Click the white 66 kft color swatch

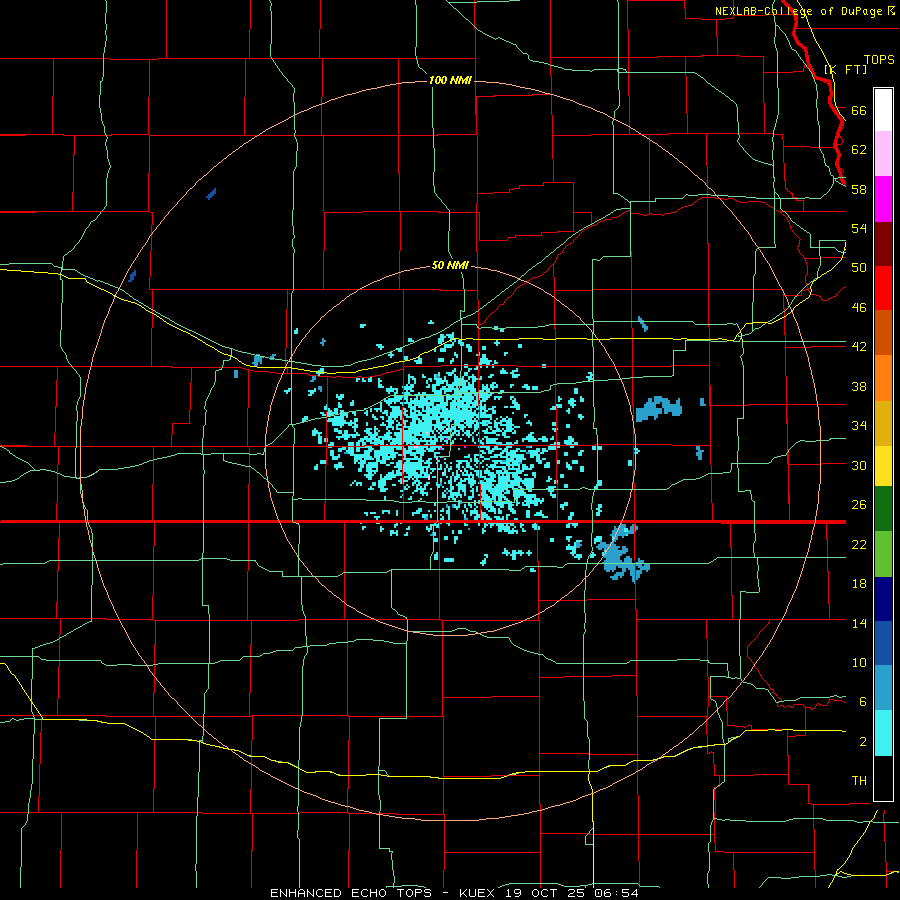[883, 110]
